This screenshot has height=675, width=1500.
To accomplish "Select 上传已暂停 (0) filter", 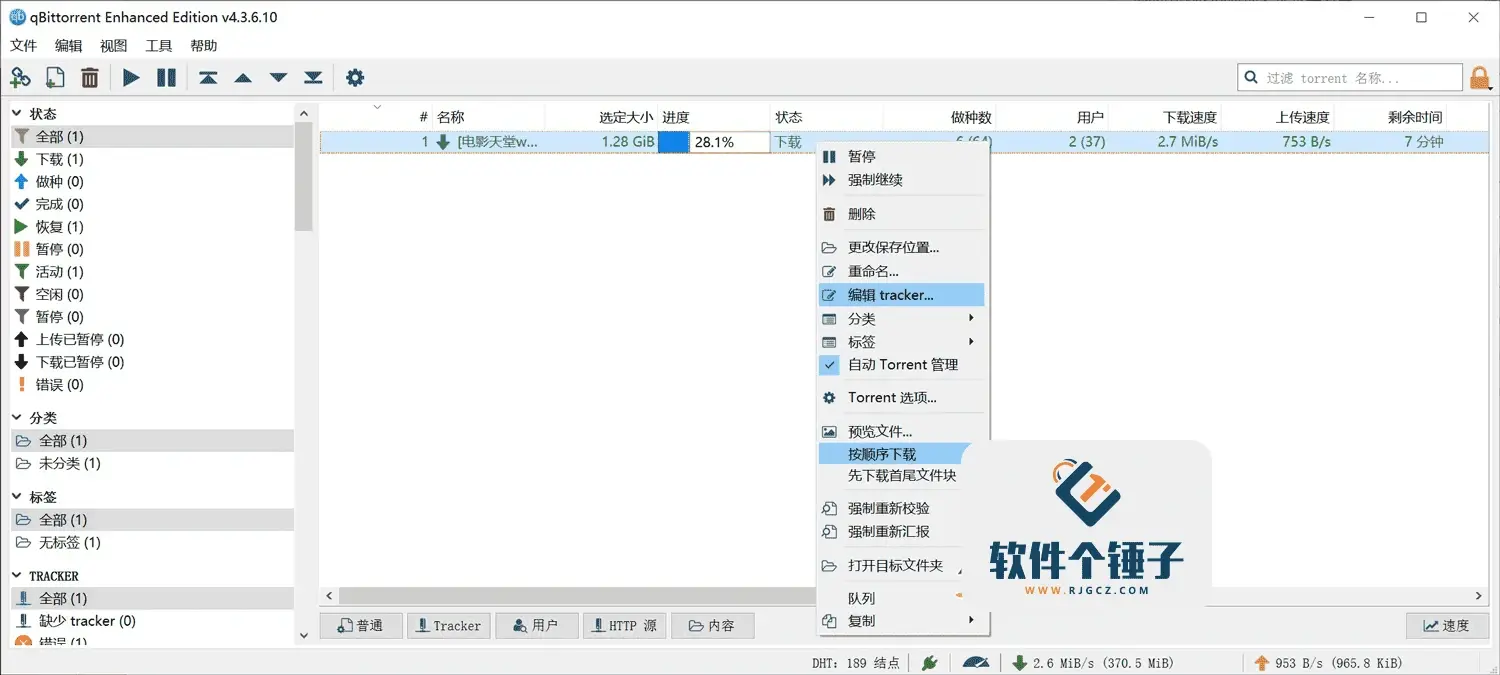I will (152, 339).
